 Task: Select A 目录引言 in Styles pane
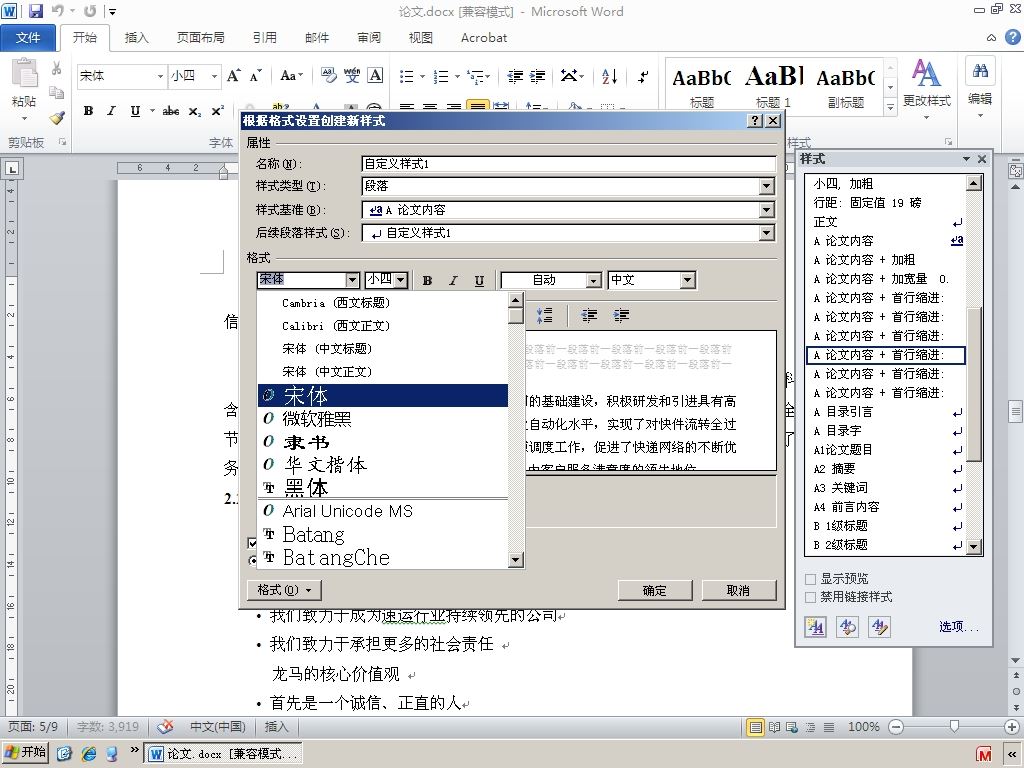click(887, 412)
